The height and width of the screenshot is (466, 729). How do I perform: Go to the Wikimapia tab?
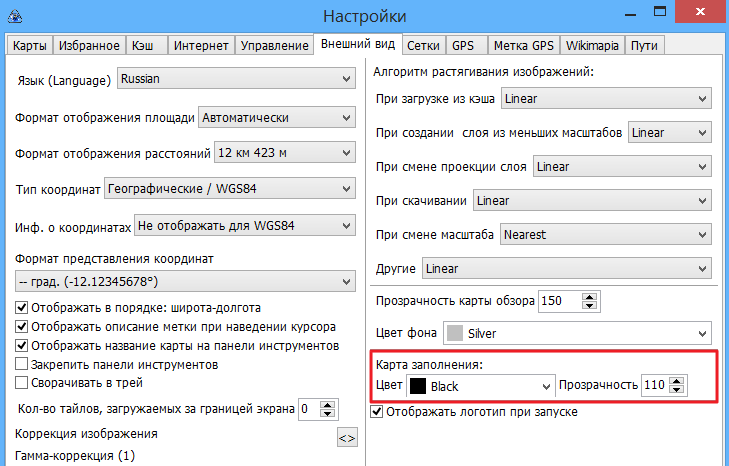pos(592,45)
